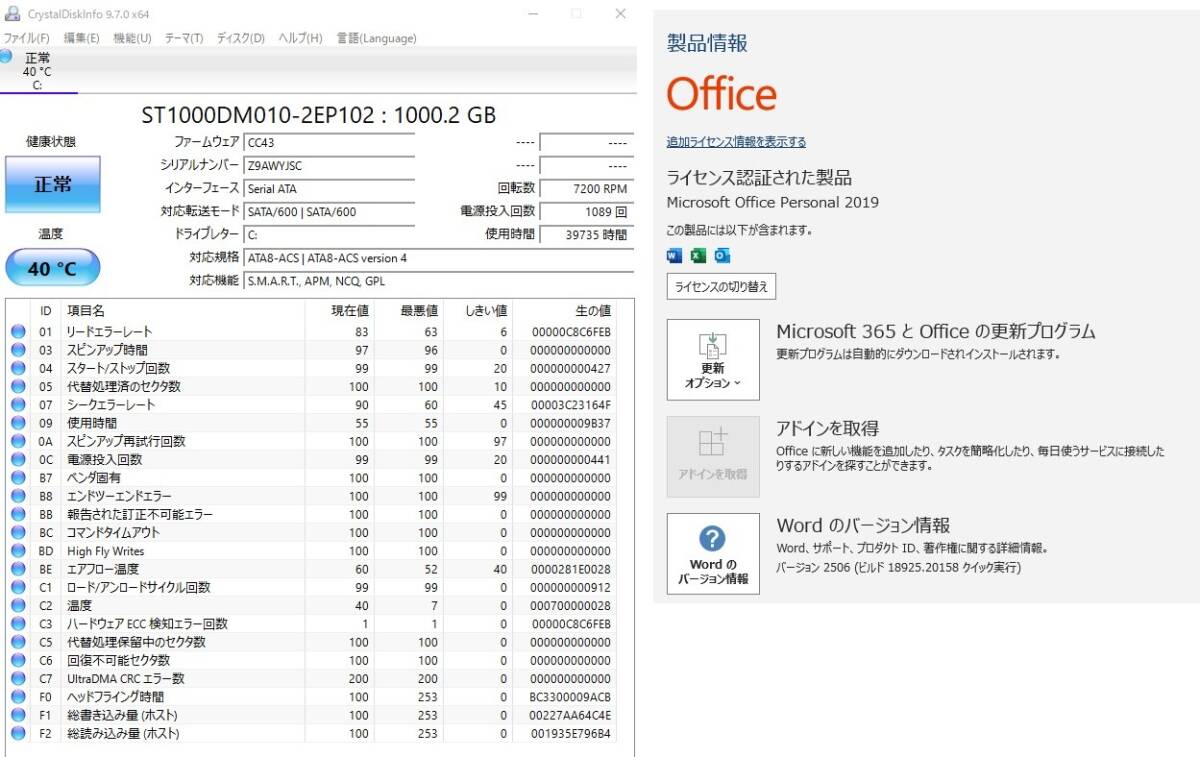Click the ID column header
Screen dimensions: 1200x757
pos(45,311)
